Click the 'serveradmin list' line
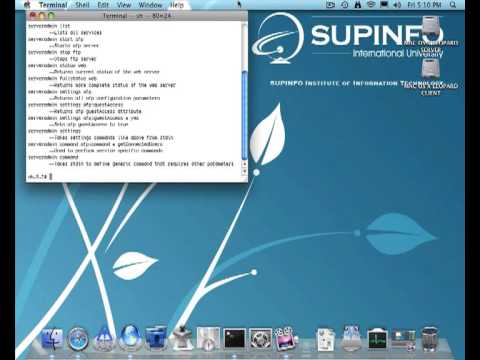The height and width of the screenshot is (360, 480). [49, 26]
